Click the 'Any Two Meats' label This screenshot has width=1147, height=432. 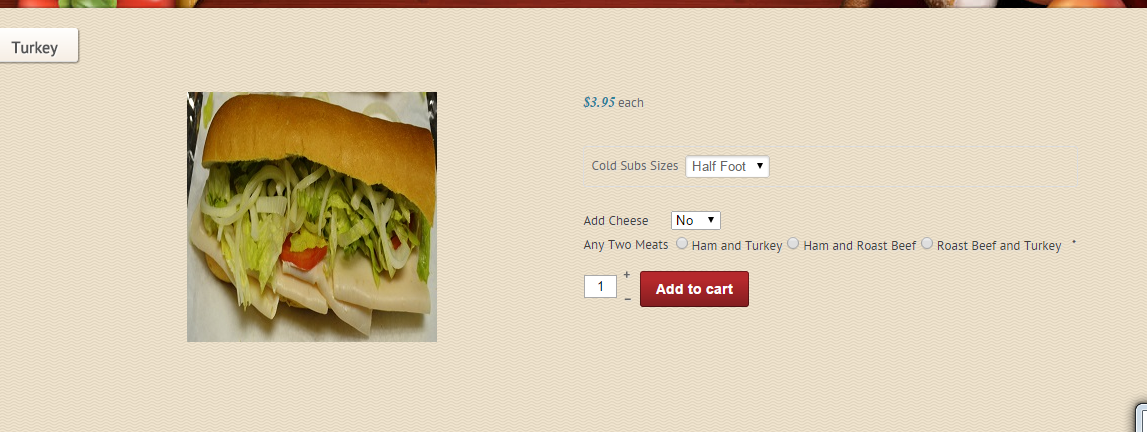point(625,245)
